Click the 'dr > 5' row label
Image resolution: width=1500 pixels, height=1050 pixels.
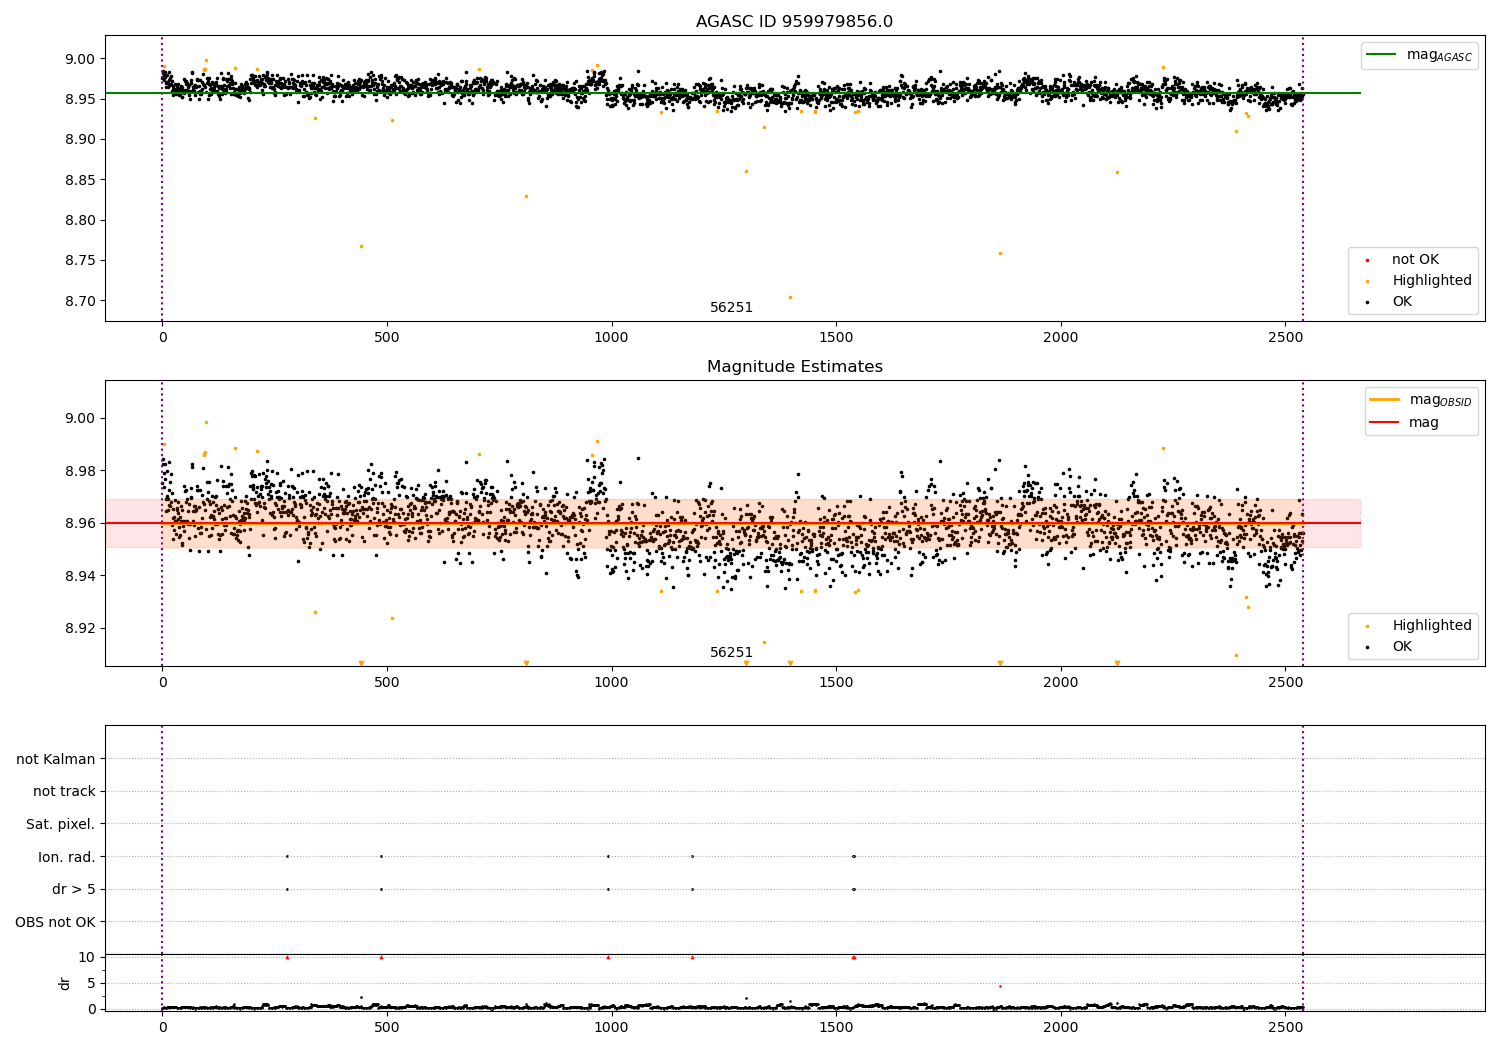74,889
